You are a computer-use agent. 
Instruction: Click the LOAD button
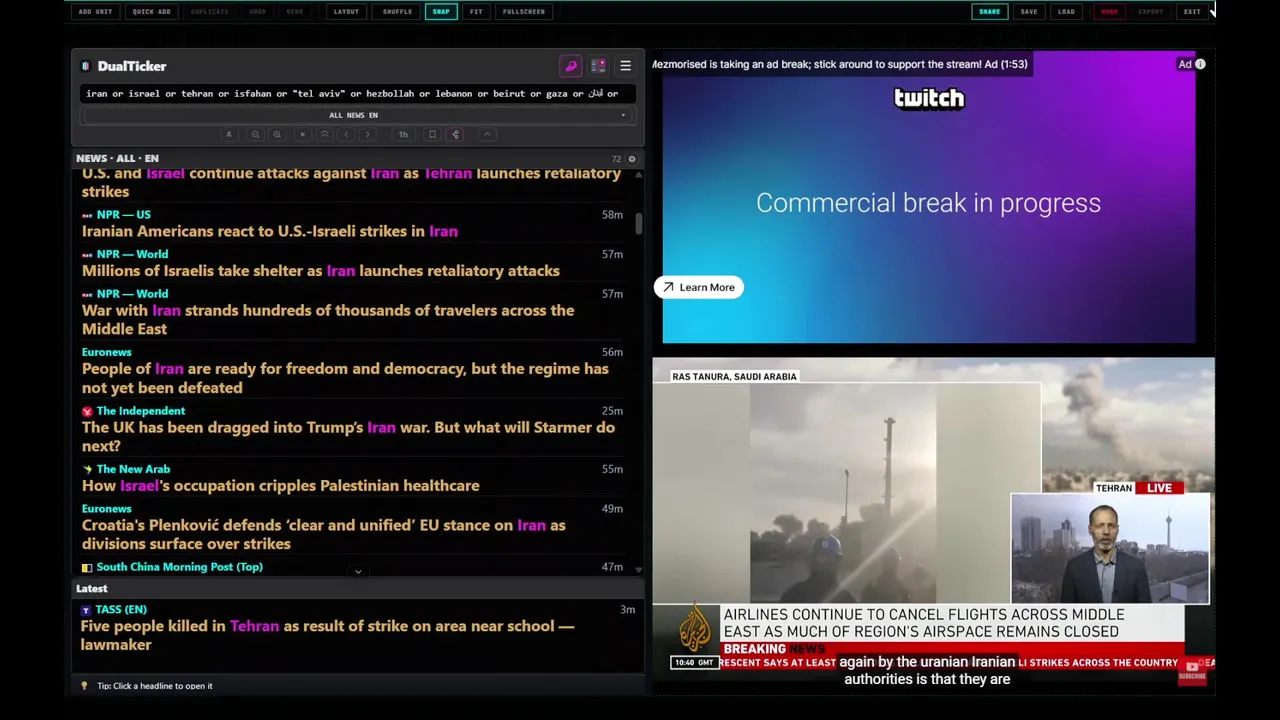click(1066, 11)
